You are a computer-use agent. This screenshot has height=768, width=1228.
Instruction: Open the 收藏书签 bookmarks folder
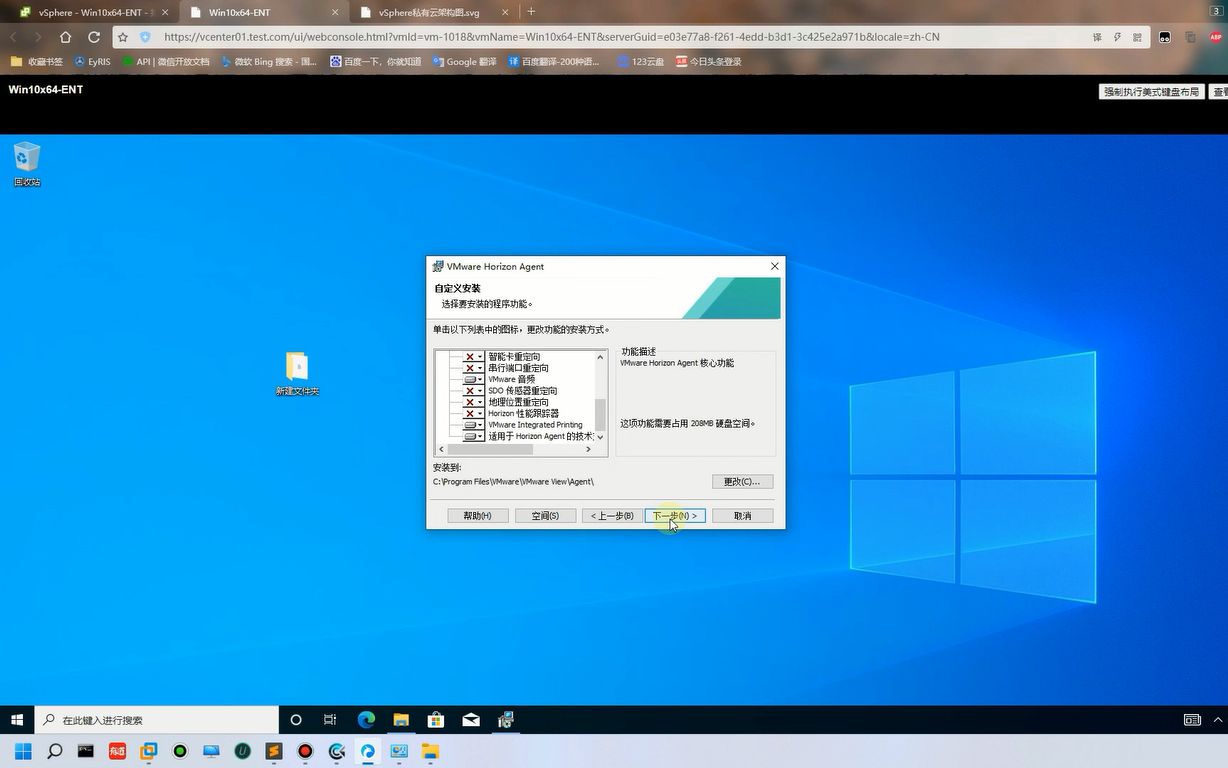(37, 61)
